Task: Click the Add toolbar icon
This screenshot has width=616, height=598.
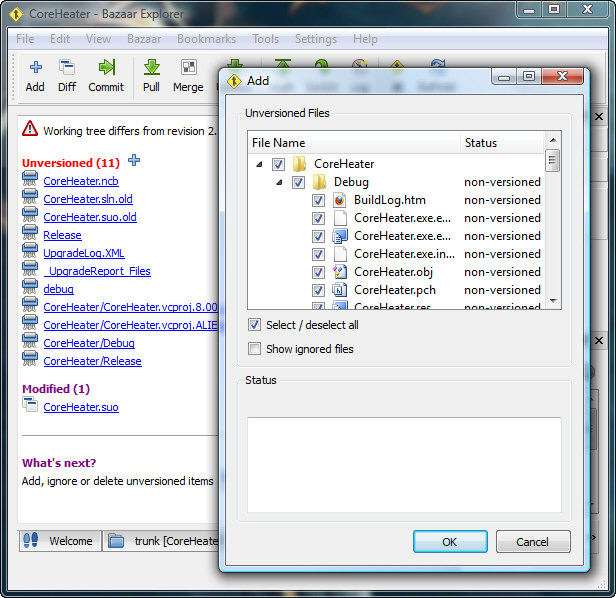Action: tap(35, 69)
